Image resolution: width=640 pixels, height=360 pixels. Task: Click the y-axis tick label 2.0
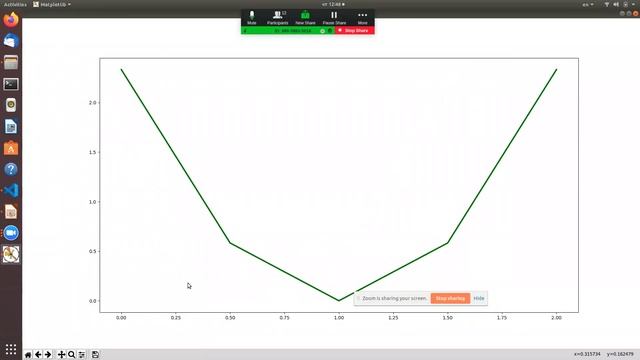(x=92, y=103)
